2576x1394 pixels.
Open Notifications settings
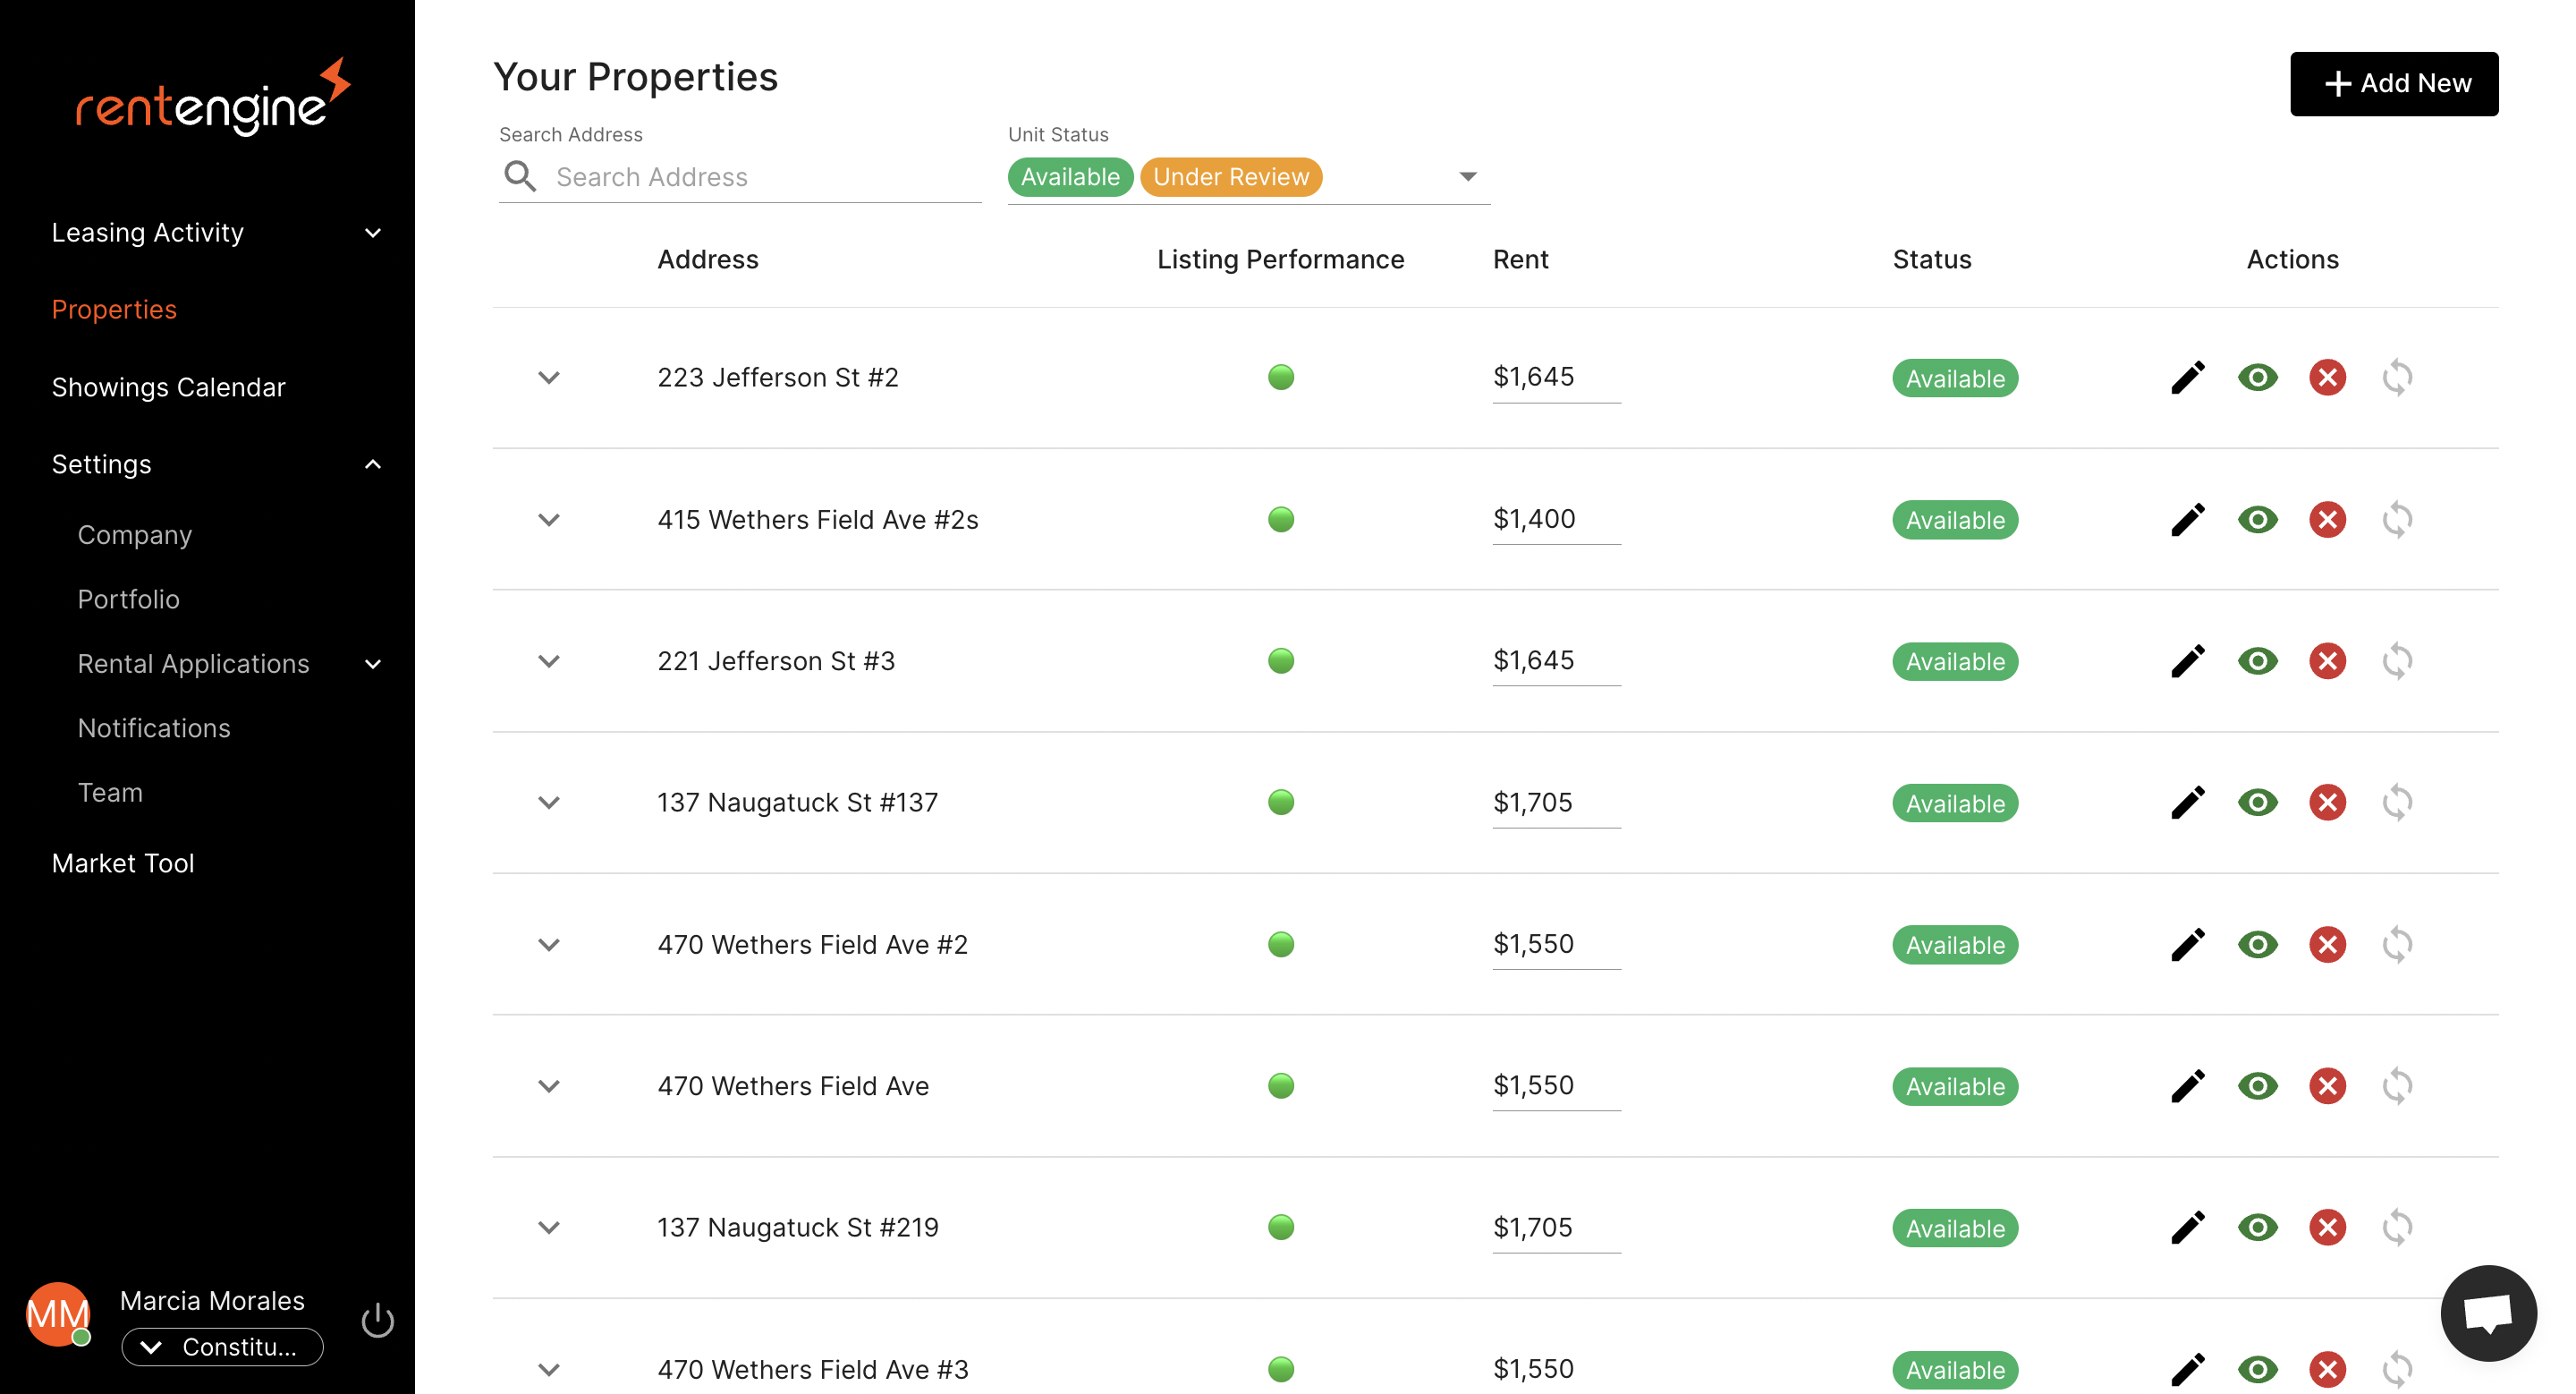pos(154,728)
